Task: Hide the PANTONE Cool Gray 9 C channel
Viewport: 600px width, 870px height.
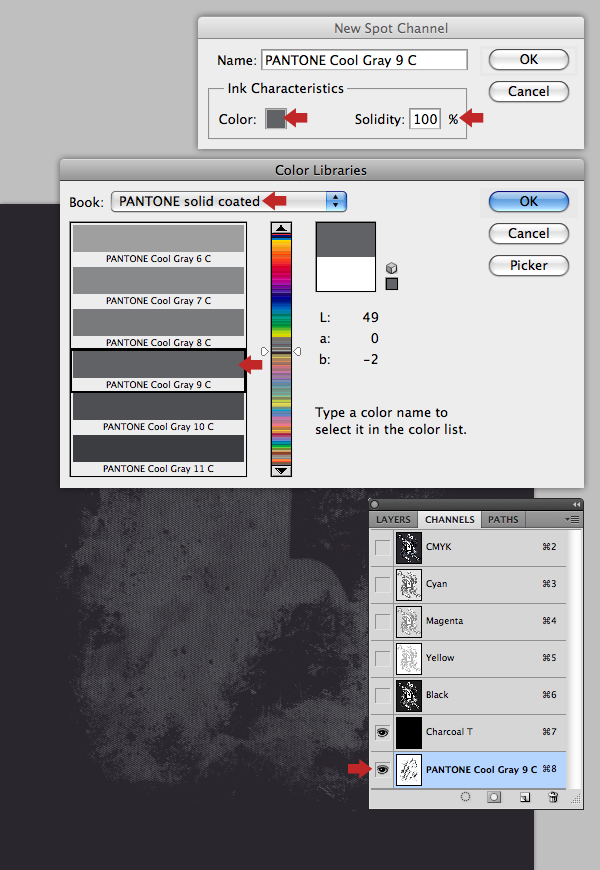Action: pos(382,770)
